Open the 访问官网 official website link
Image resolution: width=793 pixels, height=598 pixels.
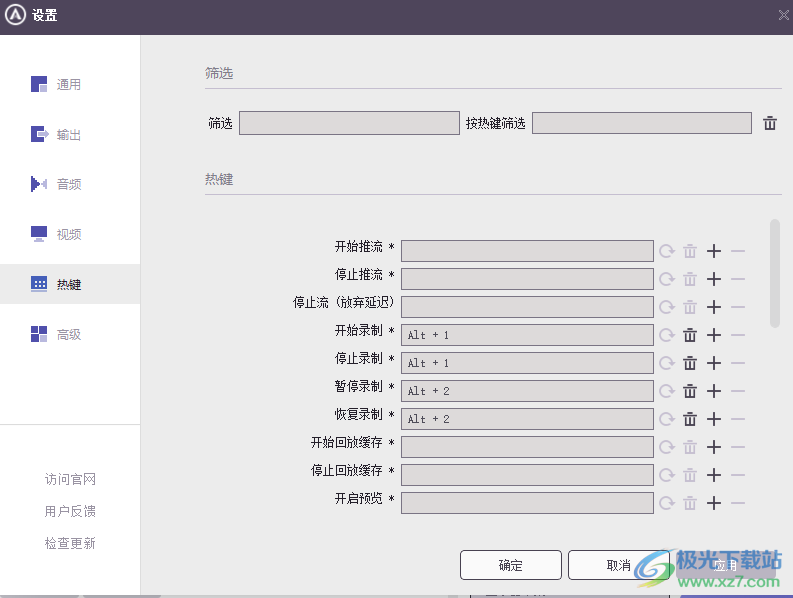point(70,479)
